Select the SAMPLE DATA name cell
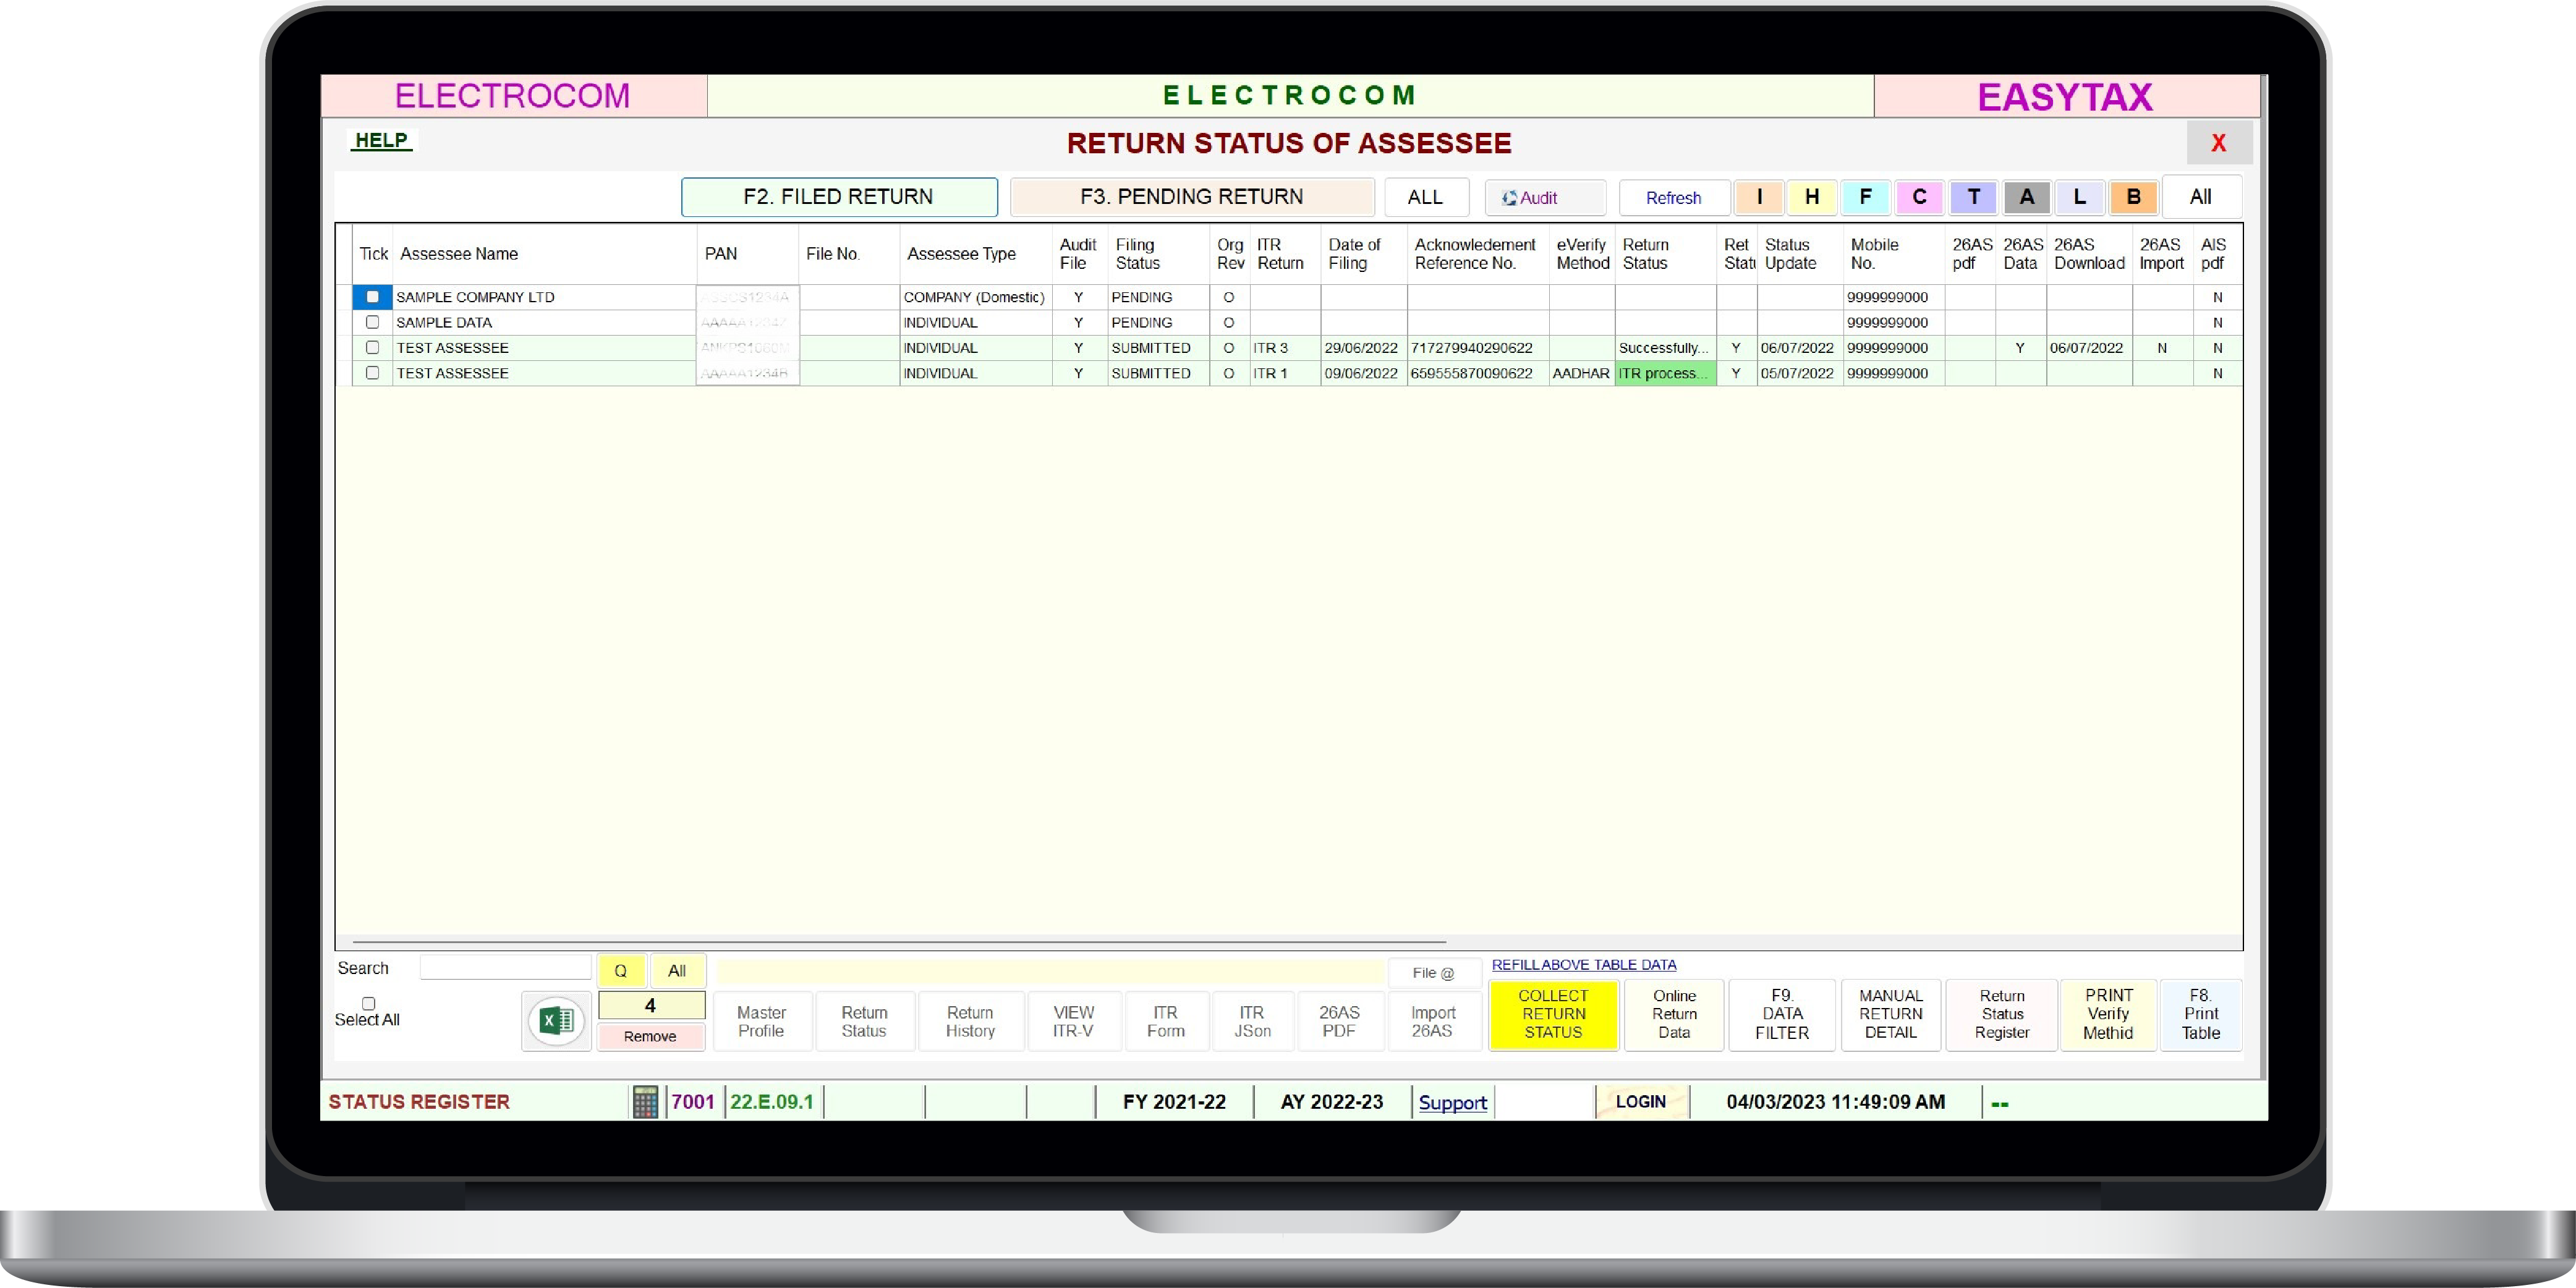 coord(544,322)
